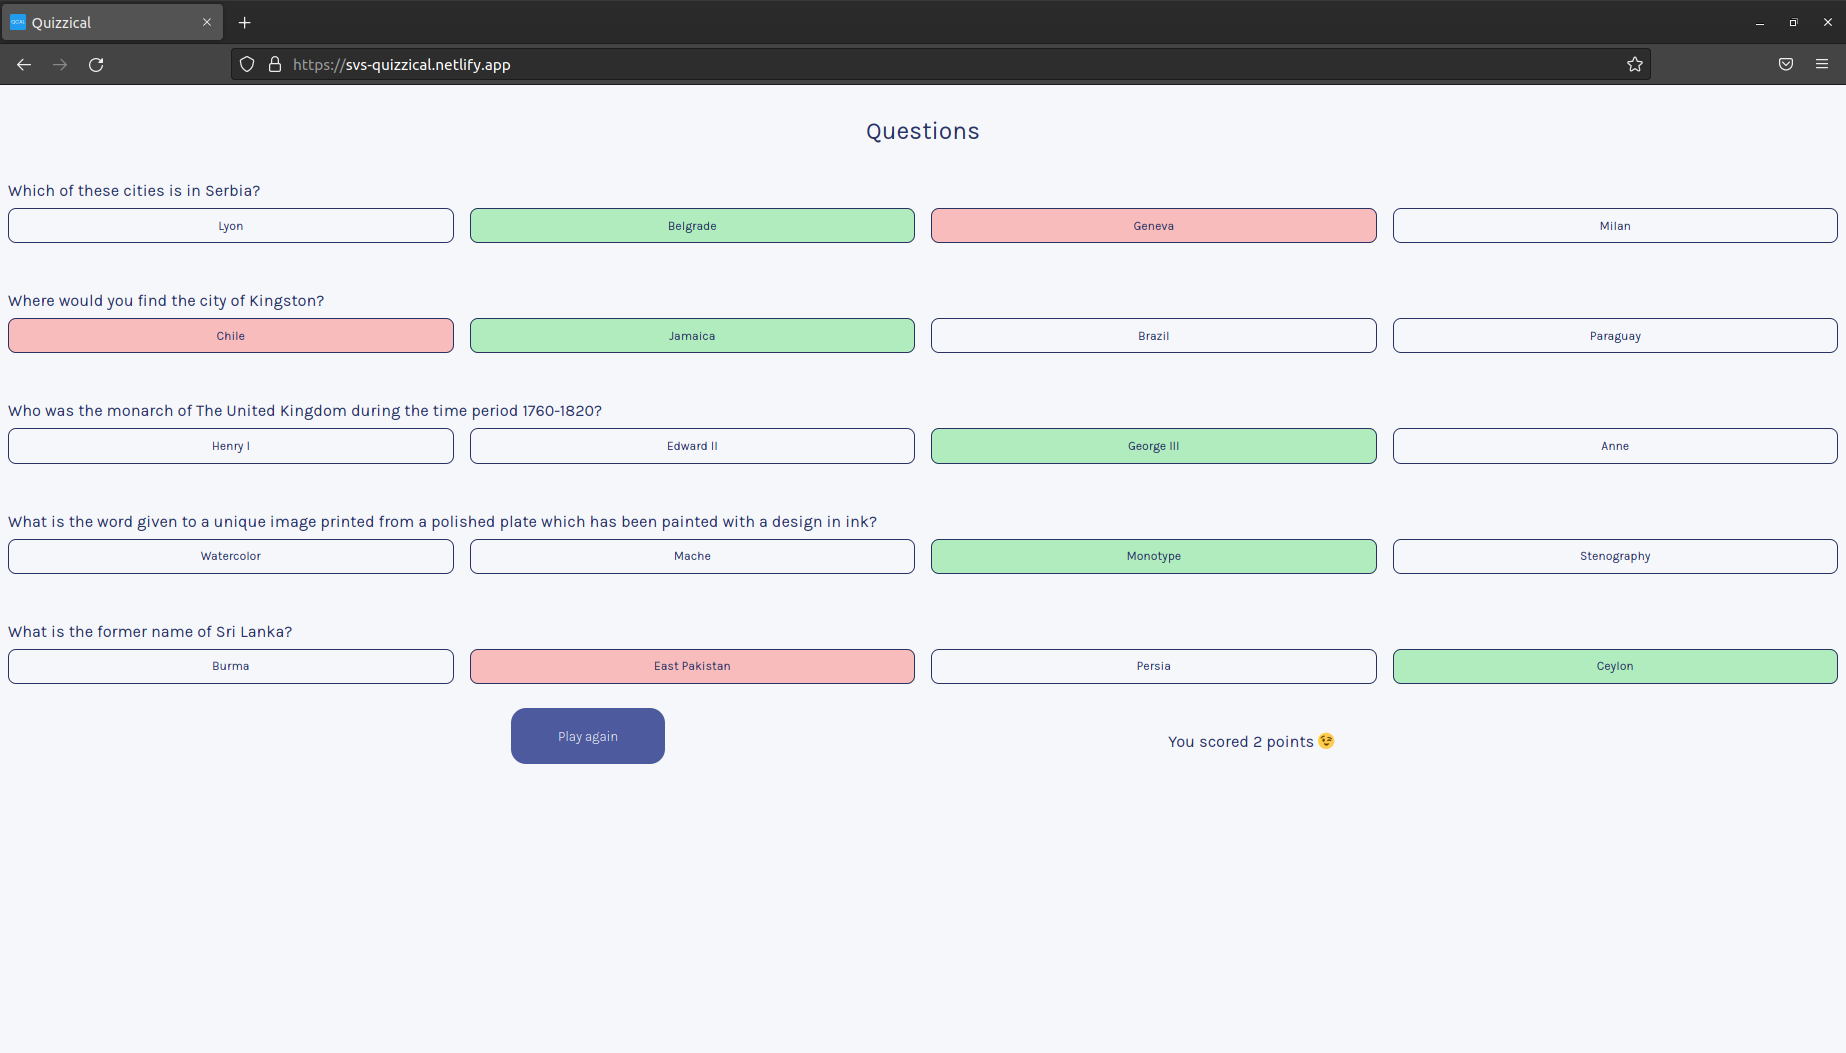Choose East Pakistan as an answer
This screenshot has width=1846, height=1053.
pyautogui.click(x=692, y=666)
